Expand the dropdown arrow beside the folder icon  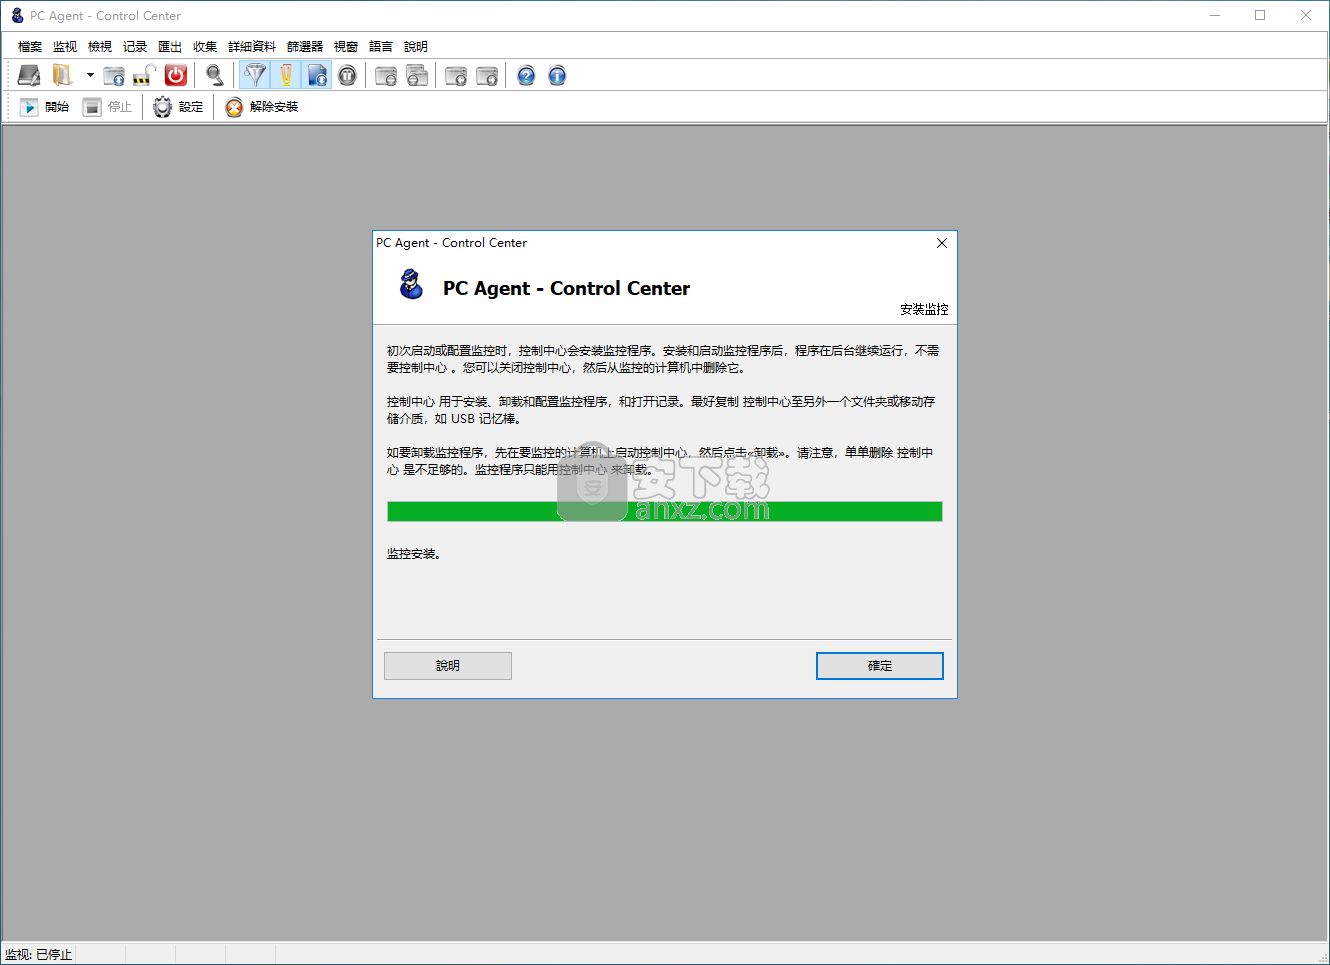pyautogui.click(x=89, y=75)
